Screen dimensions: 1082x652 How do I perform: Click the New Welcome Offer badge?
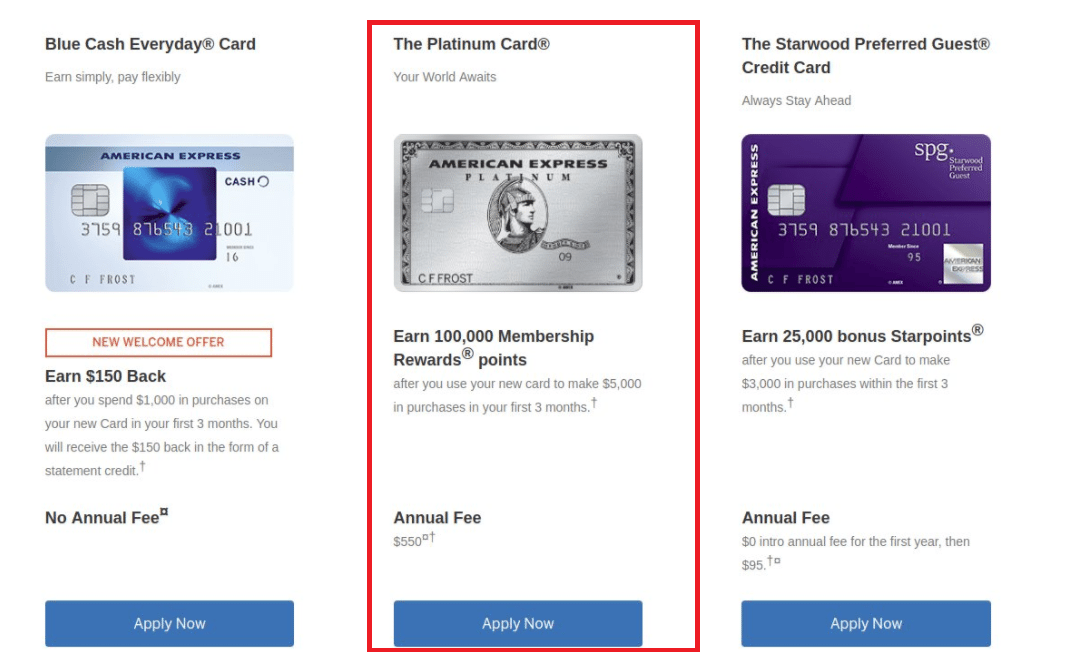[158, 342]
